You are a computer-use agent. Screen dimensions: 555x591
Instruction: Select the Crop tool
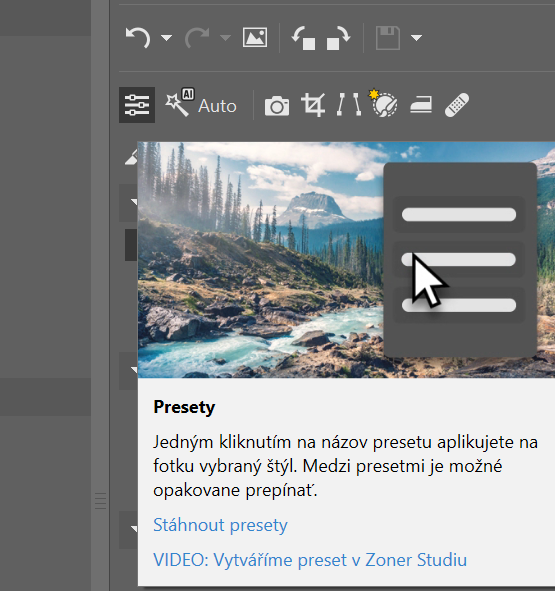(x=313, y=105)
